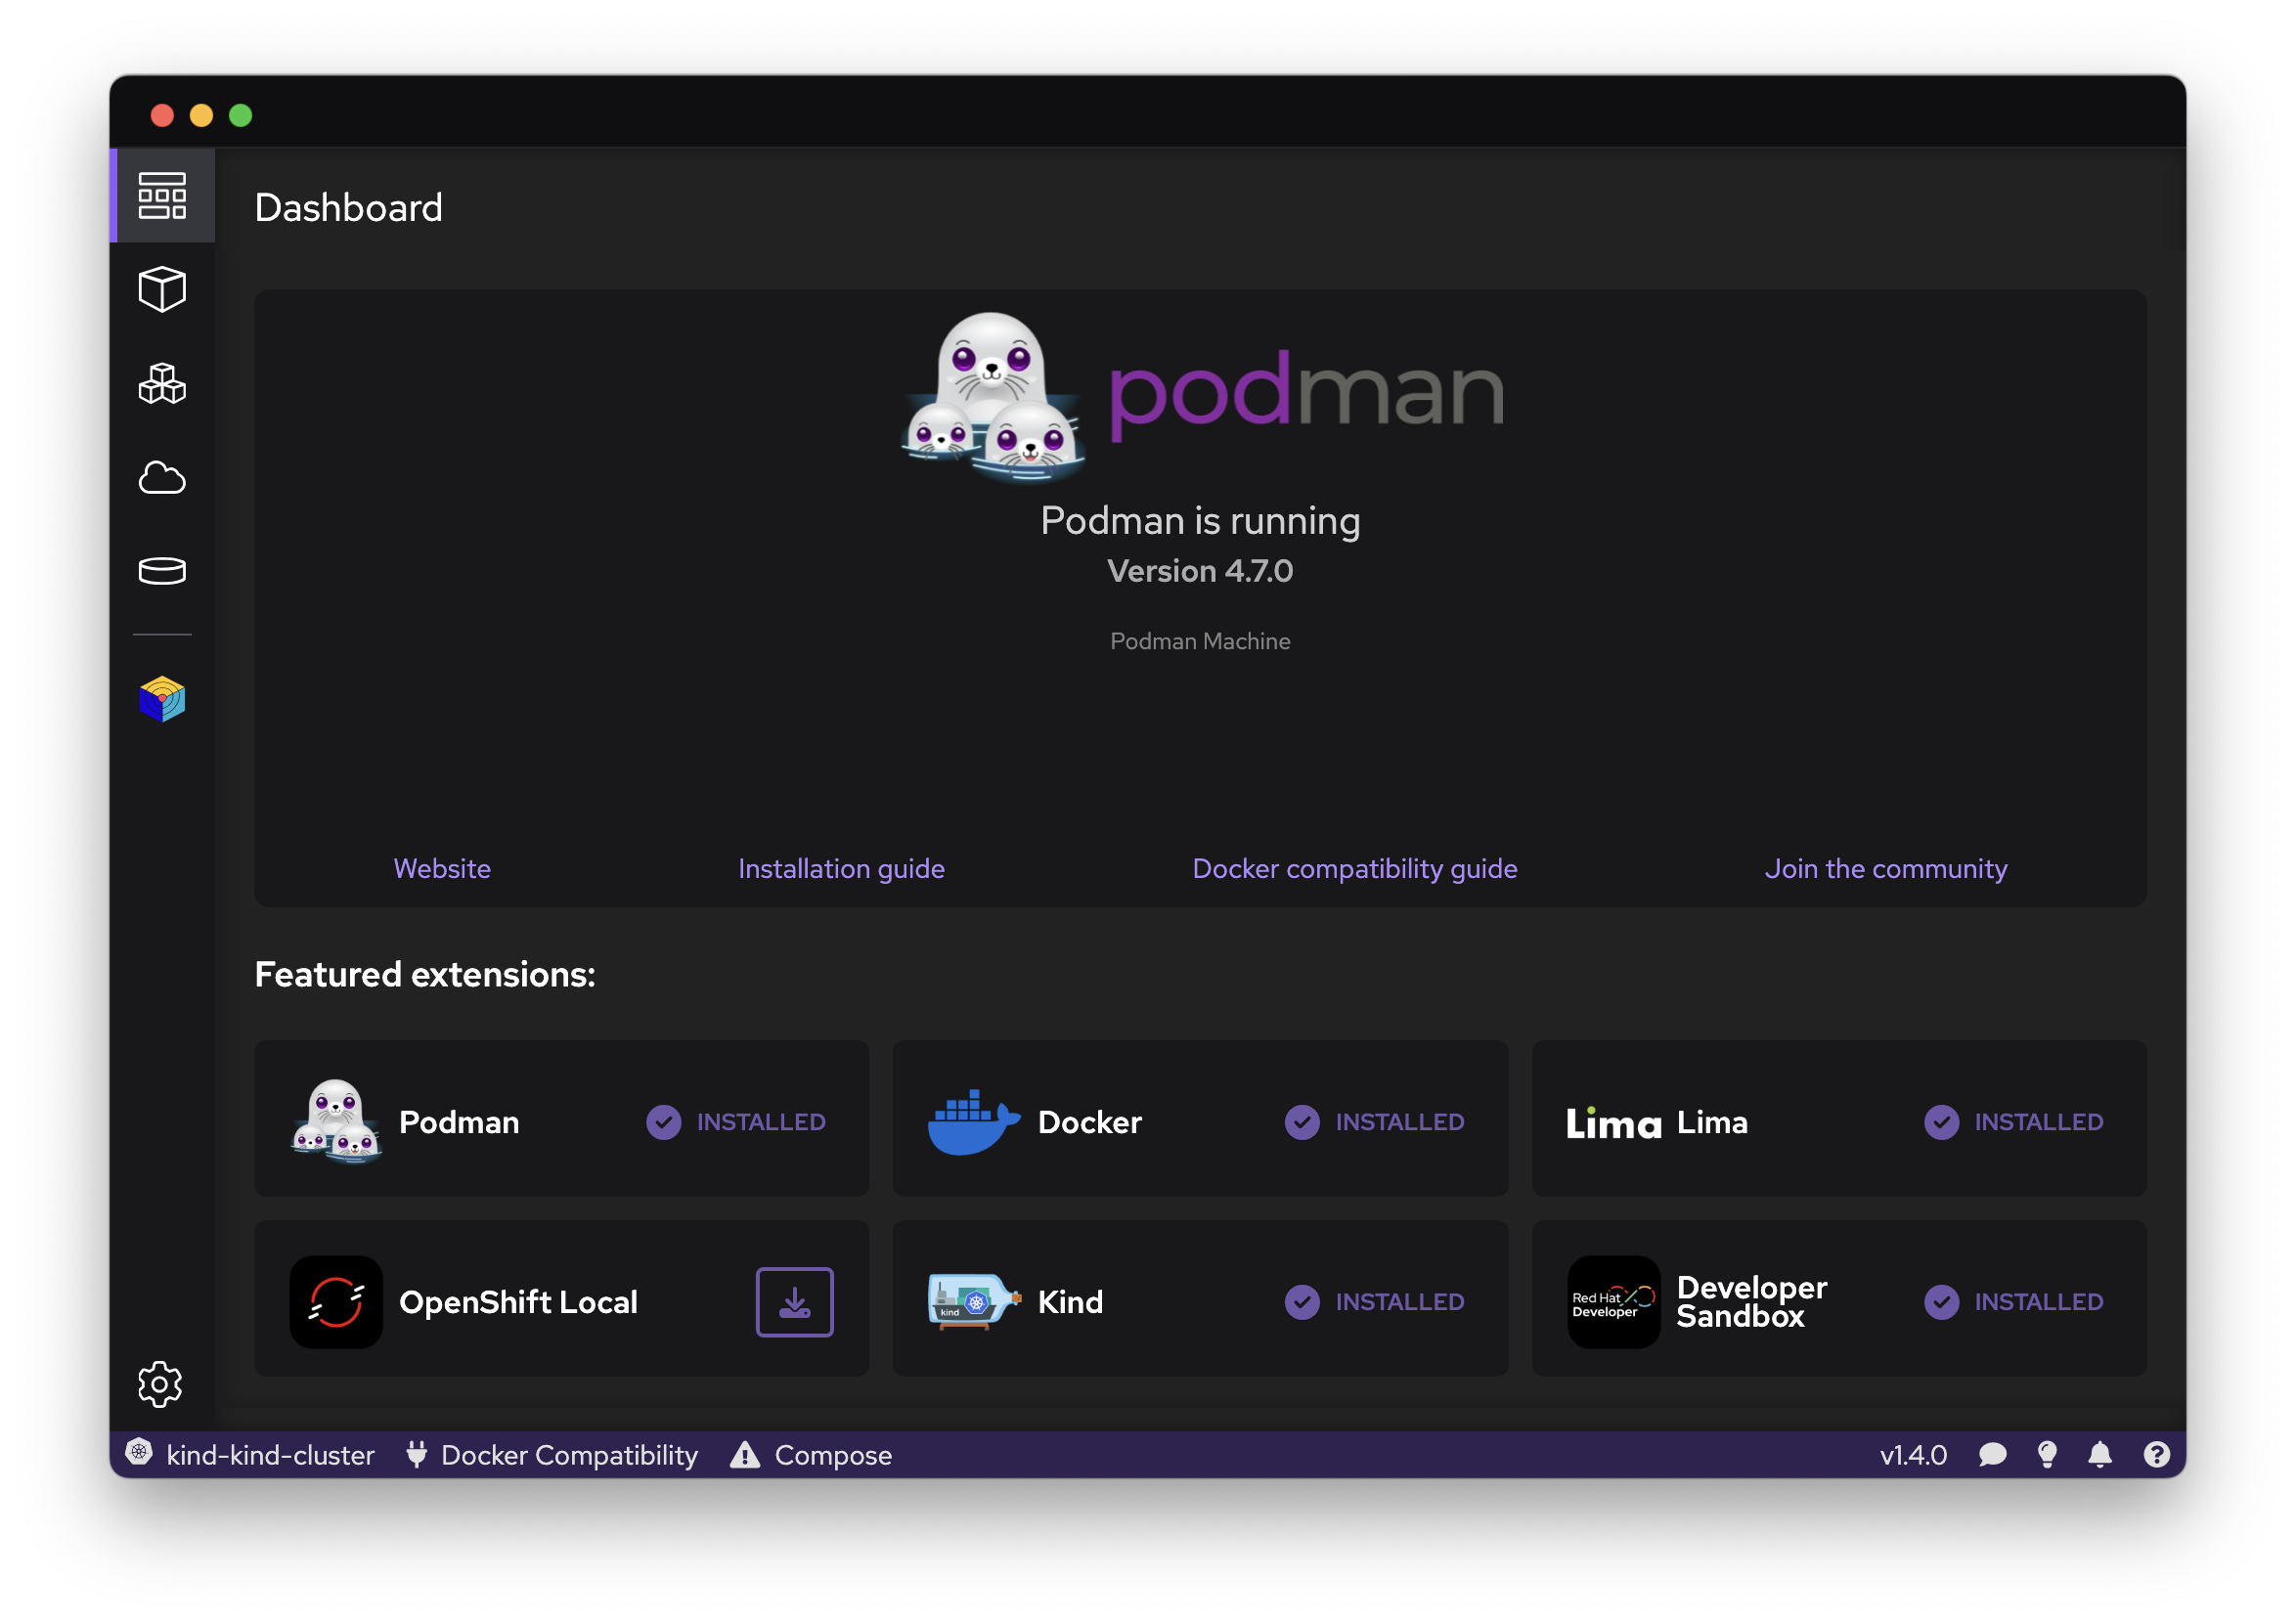This screenshot has width=2296, height=1623.
Task: Click the Kind extension bottle icon
Action: click(x=974, y=1302)
